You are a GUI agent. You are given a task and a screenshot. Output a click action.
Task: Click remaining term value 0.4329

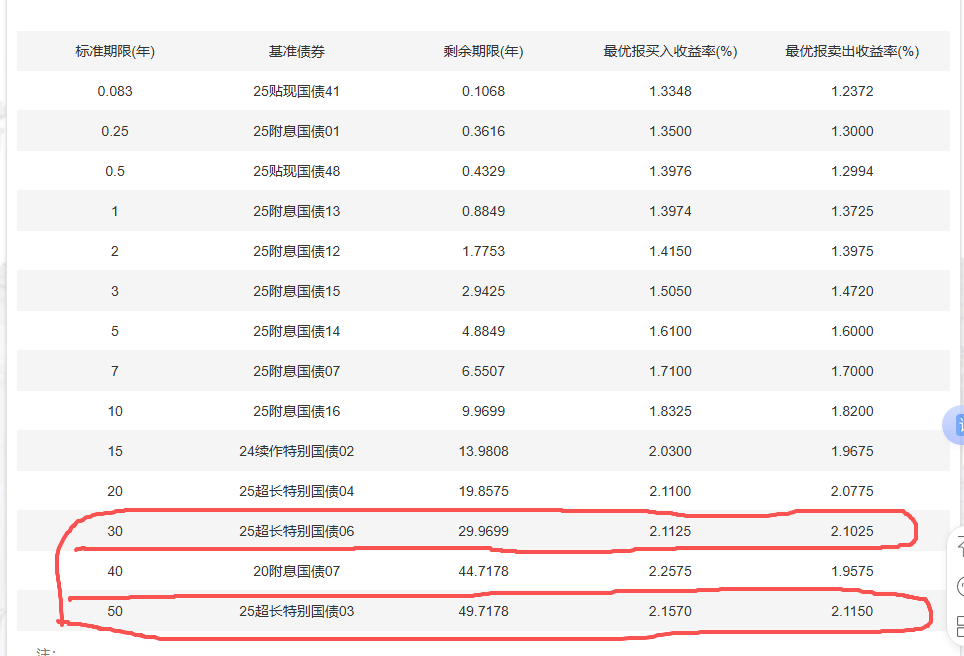[x=483, y=172]
